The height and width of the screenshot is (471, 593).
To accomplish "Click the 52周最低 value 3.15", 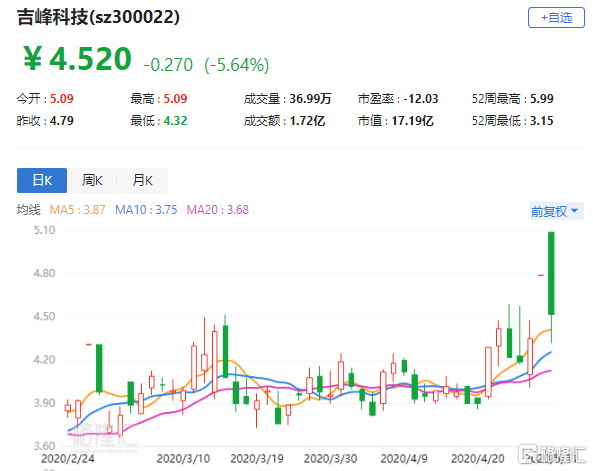I will point(542,121).
